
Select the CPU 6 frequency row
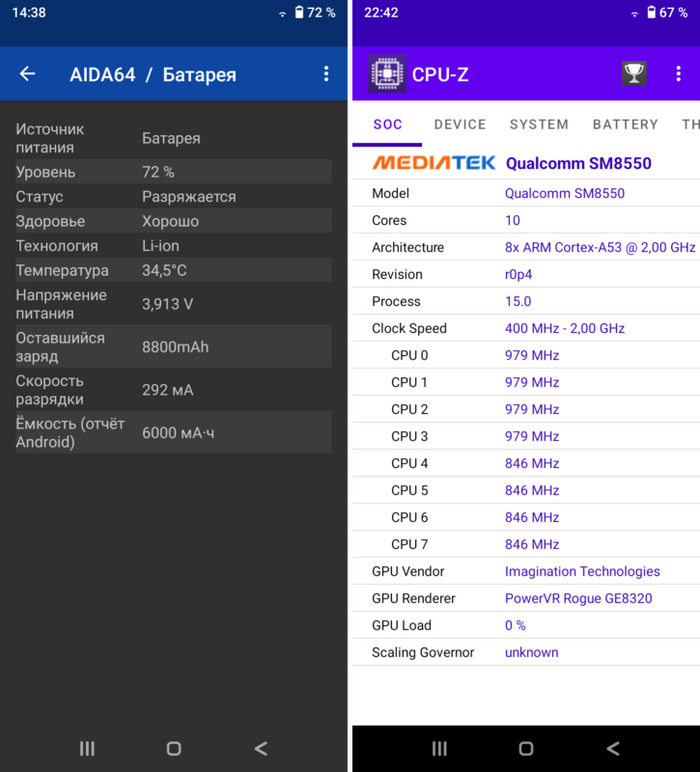click(526, 517)
